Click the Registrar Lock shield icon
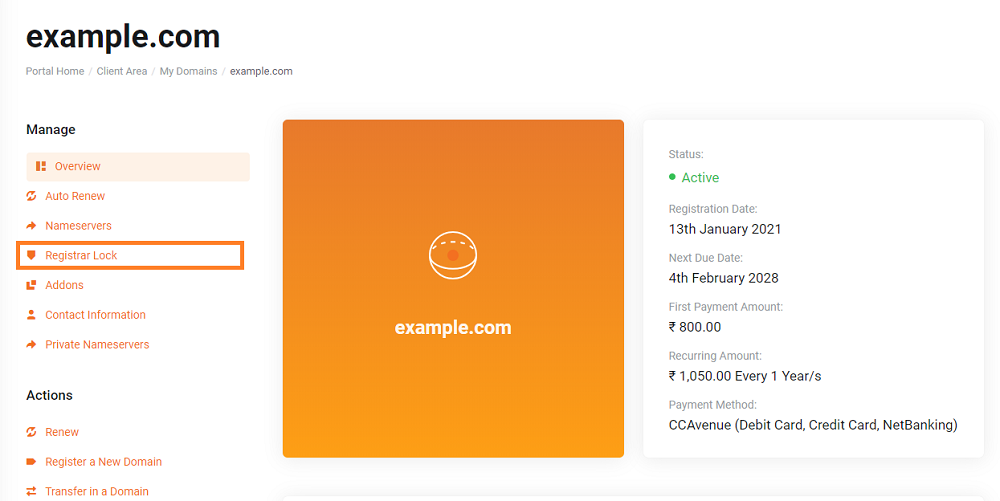 click(x=31, y=256)
